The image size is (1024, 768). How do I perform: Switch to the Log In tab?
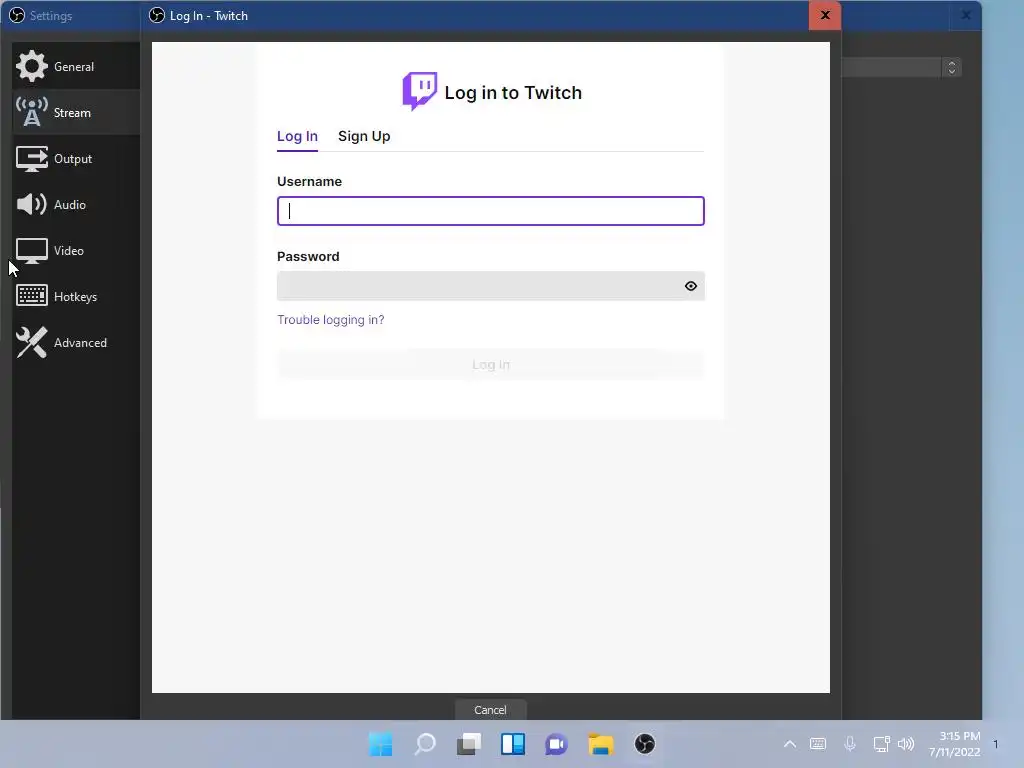[x=297, y=136]
